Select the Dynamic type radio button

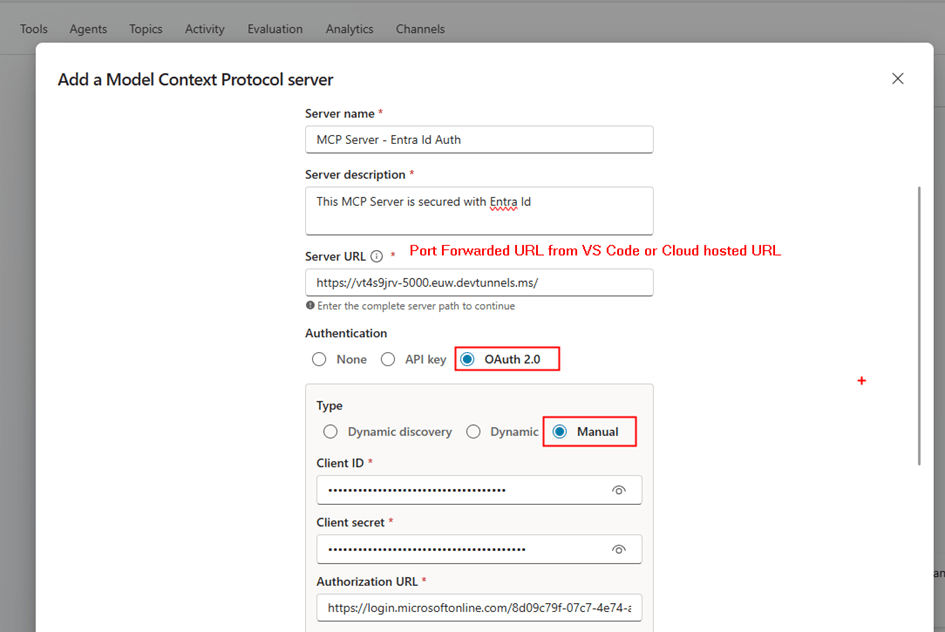[x=474, y=432]
